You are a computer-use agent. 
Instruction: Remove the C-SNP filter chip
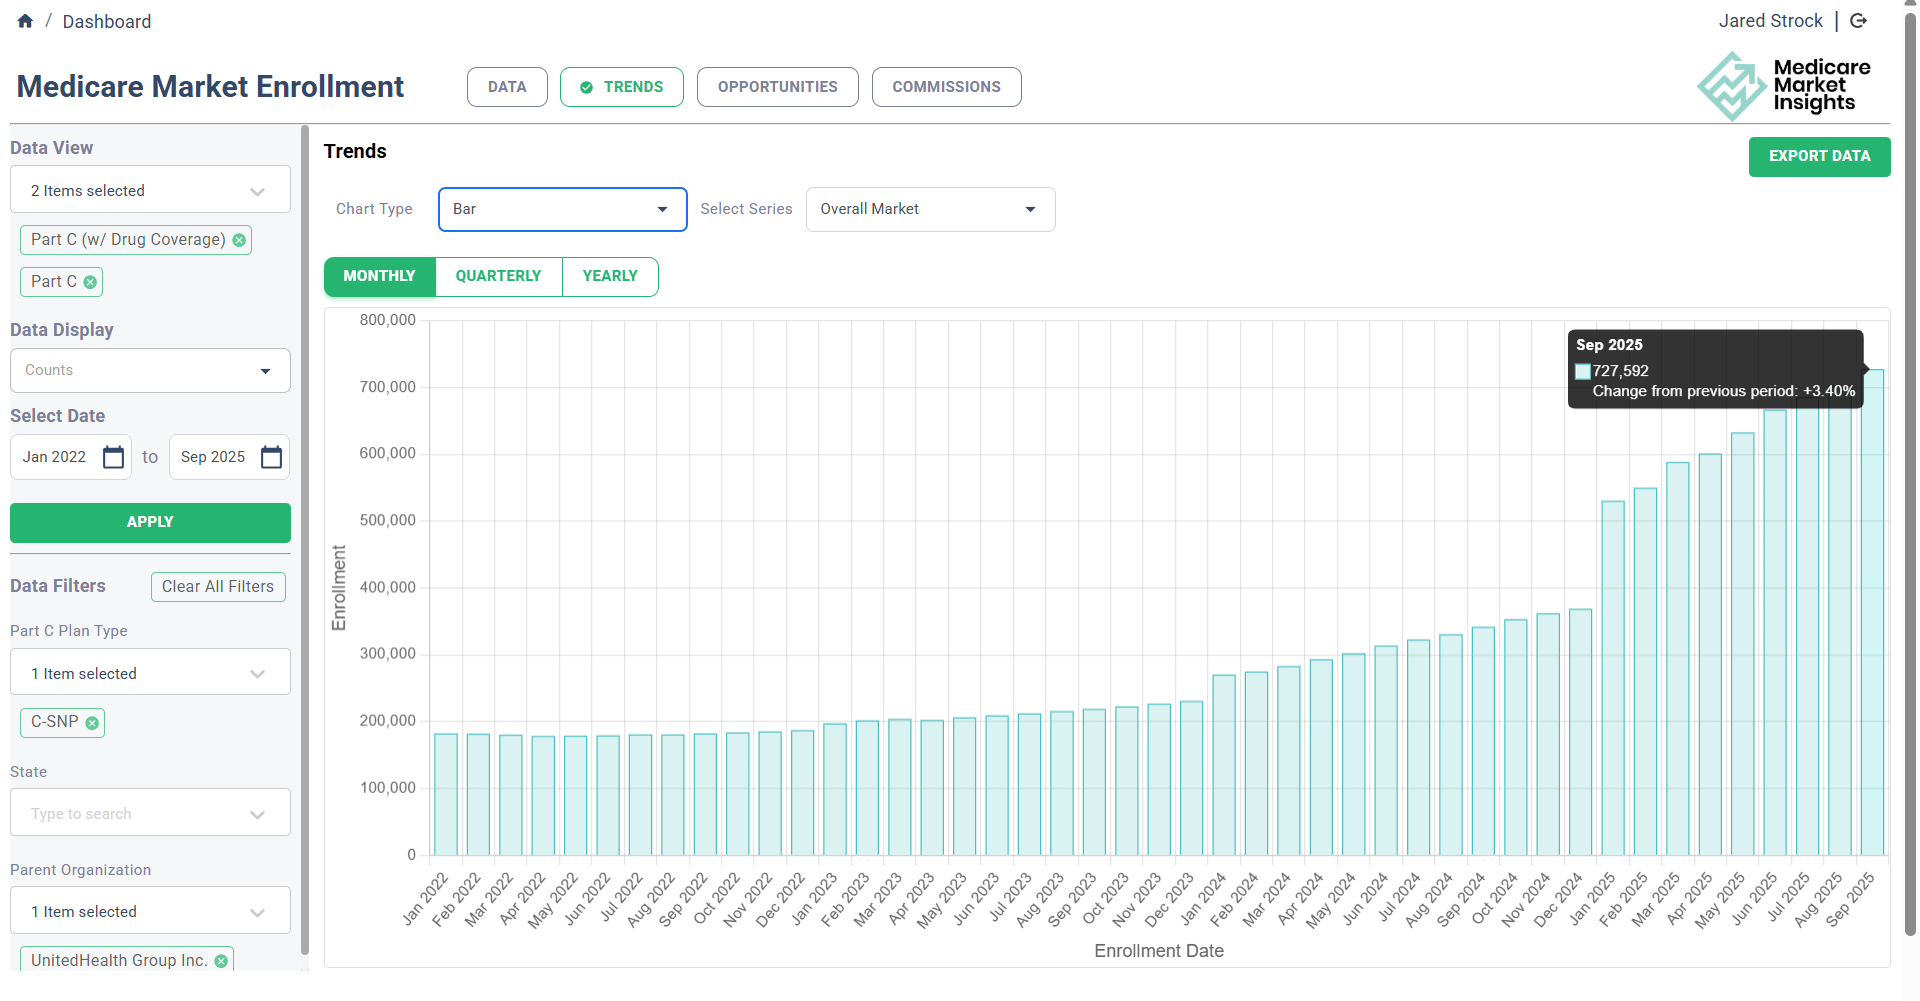92,723
